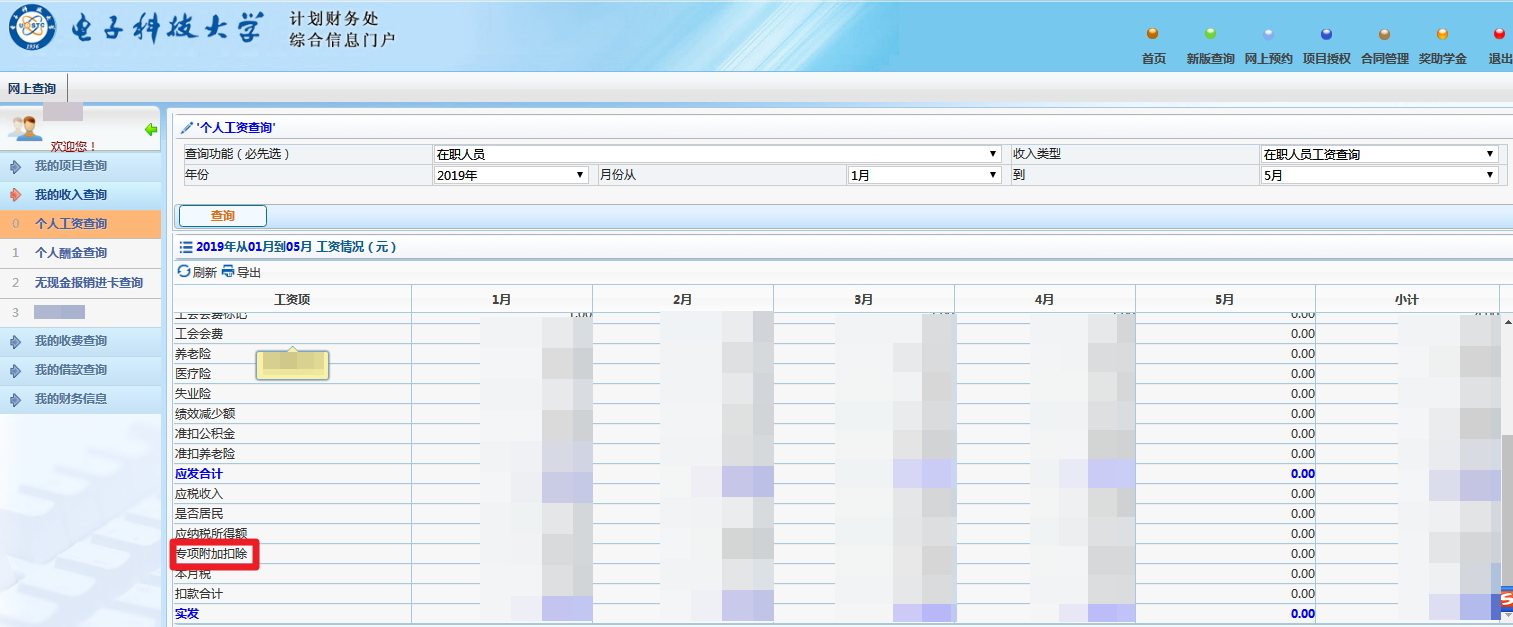Collapse the sidebar with the green arrow

[151, 128]
